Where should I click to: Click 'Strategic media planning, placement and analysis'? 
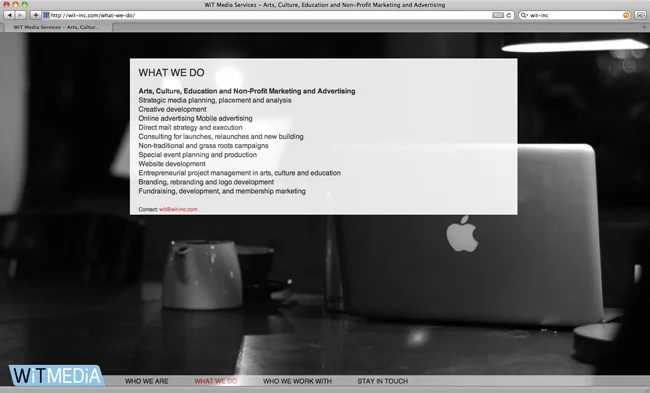pyautogui.click(x=215, y=100)
